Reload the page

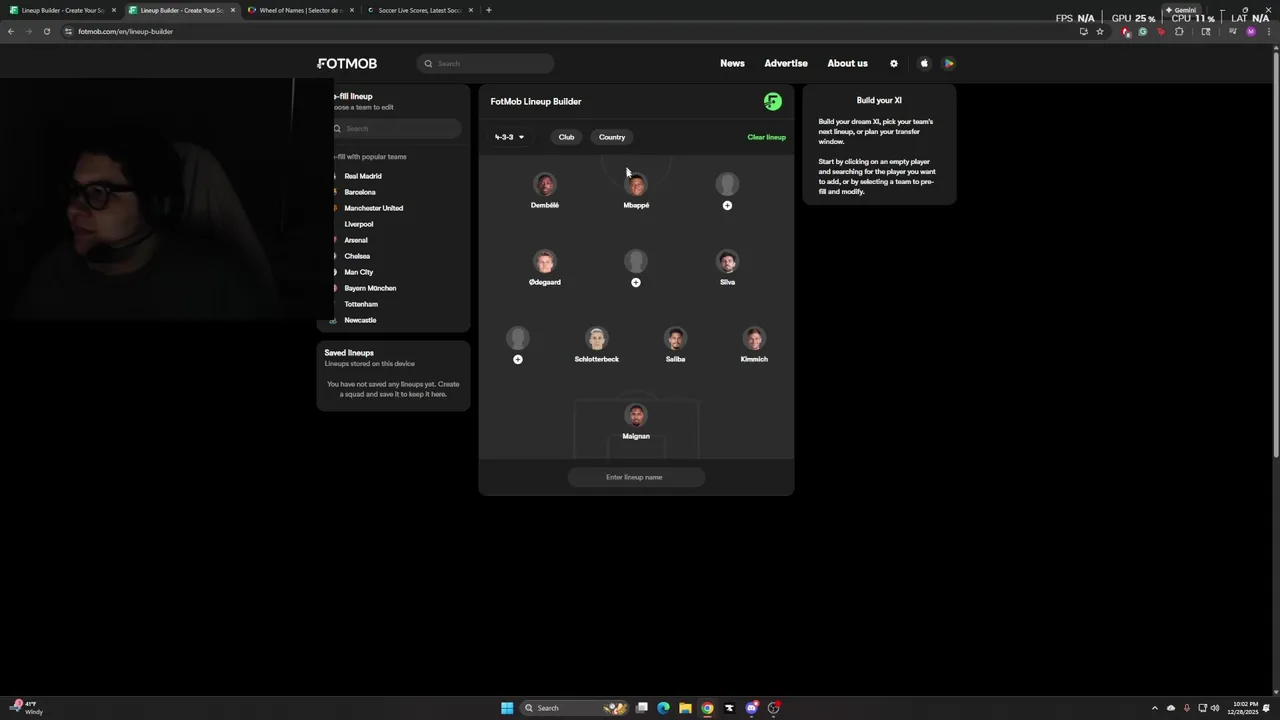(x=46, y=31)
